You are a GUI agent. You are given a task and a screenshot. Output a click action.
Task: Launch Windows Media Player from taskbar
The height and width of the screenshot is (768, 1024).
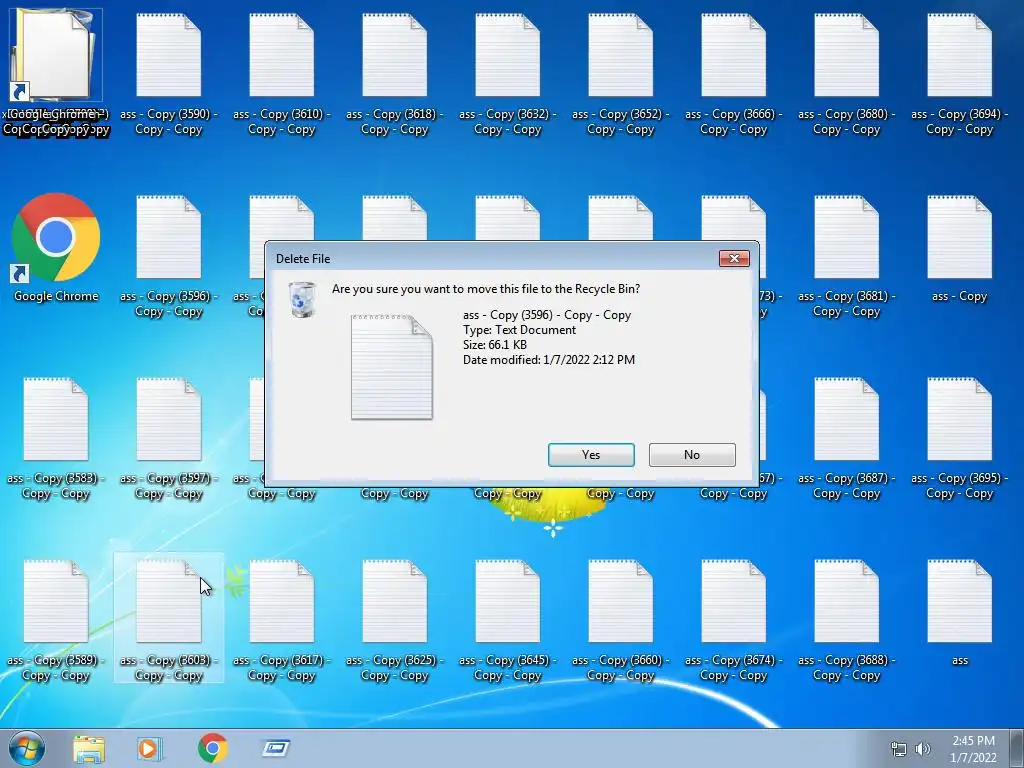coord(150,749)
